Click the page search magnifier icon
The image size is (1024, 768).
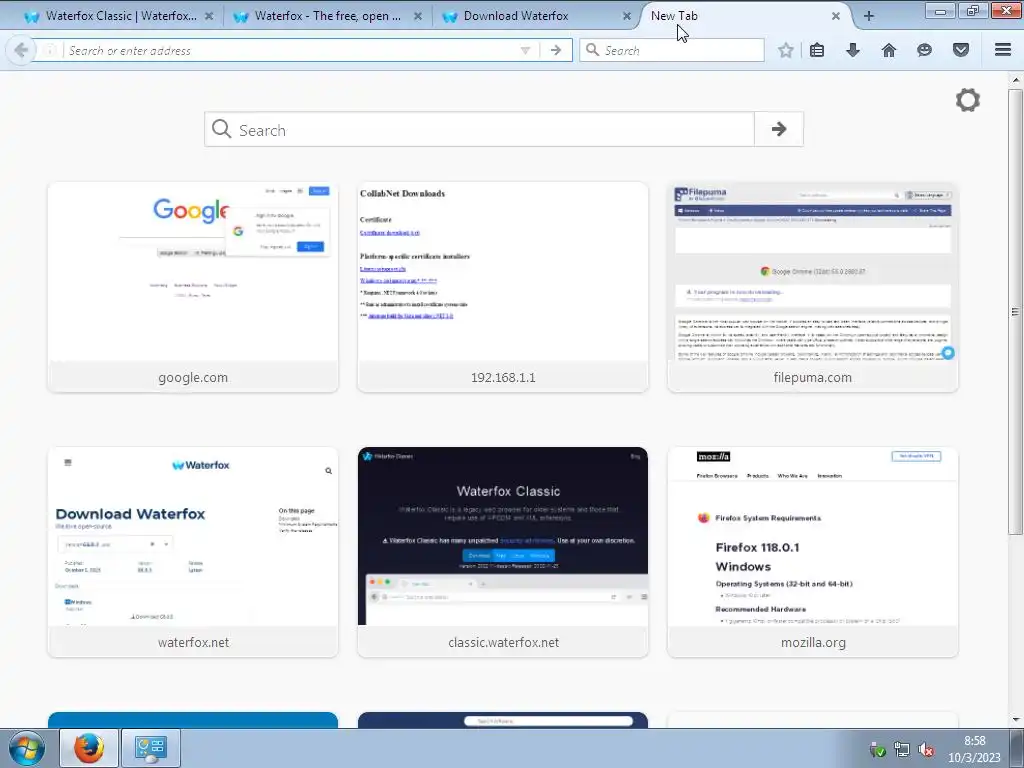(x=221, y=129)
